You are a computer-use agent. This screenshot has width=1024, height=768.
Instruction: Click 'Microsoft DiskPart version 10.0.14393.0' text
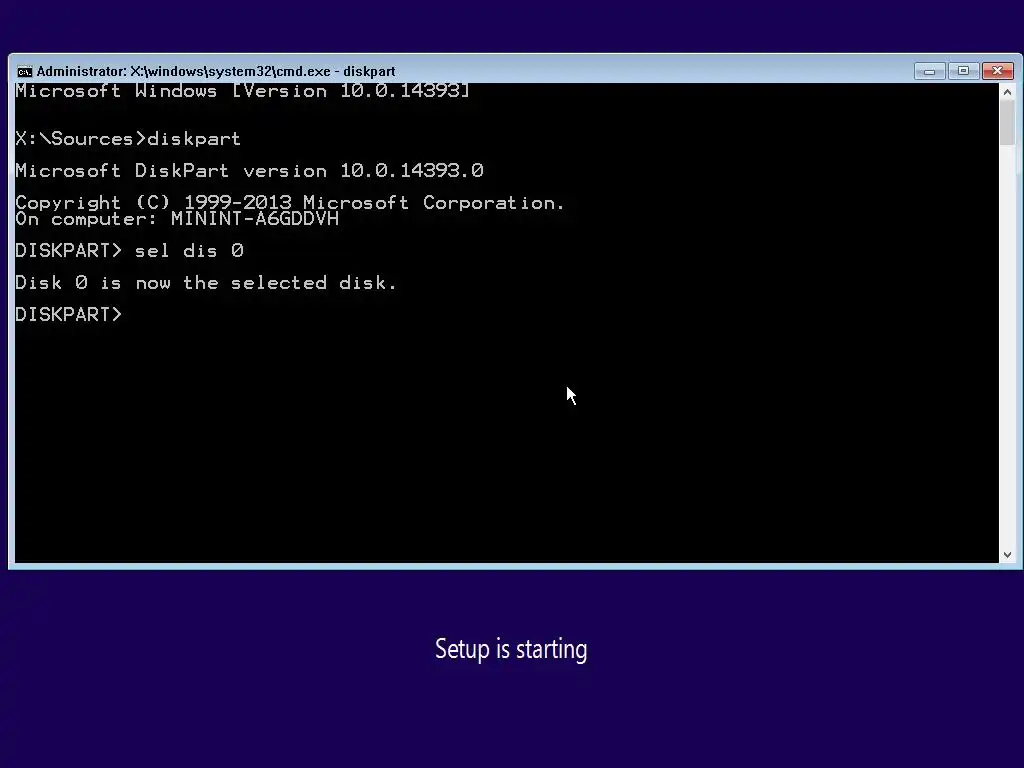249,170
